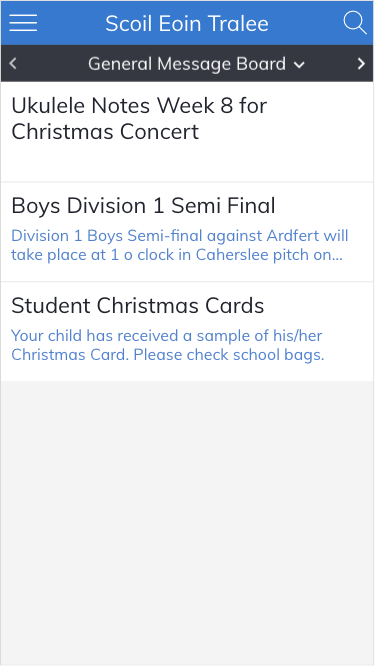
Task: Click dark board bar left of dropdown label
Action: pyautogui.click(x=53, y=64)
